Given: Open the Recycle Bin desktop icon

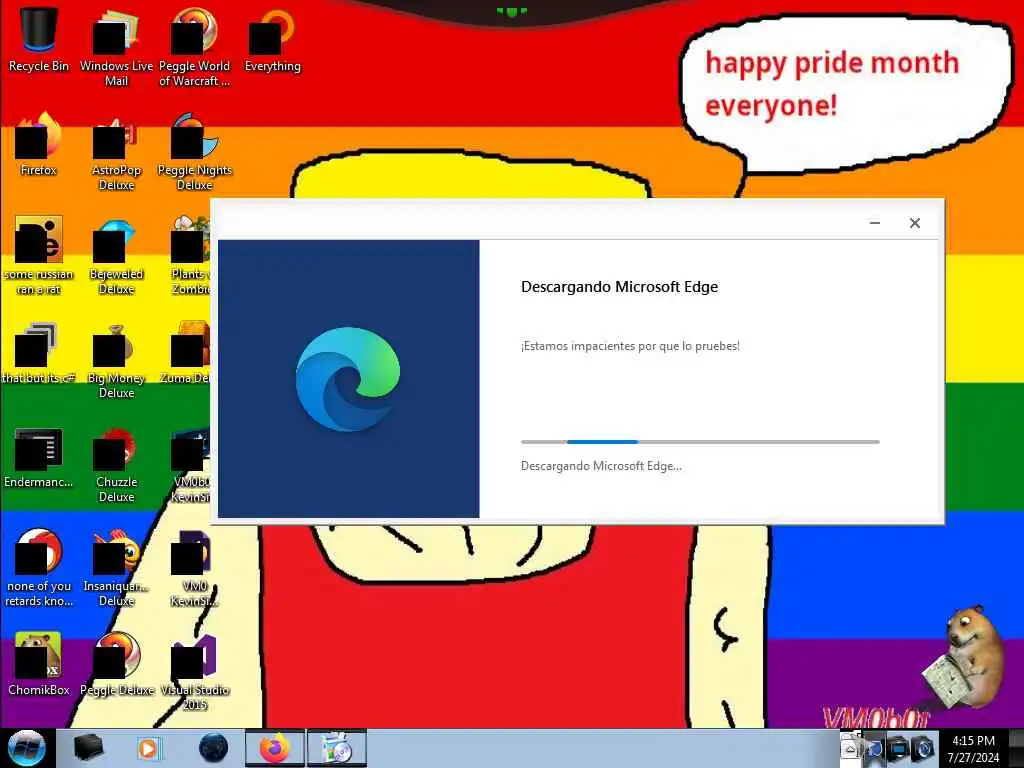Looking at the screenshot, I should click(x=39, y=39).
